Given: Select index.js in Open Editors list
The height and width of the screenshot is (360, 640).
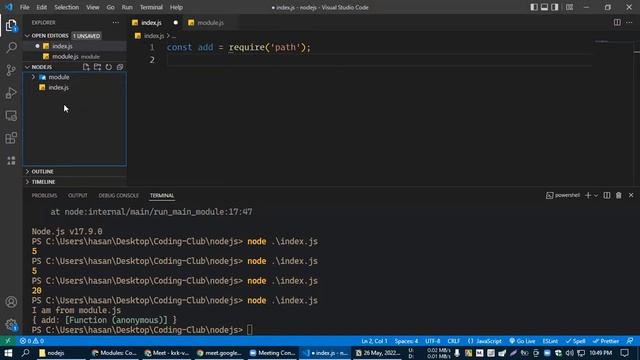Looking at the screenshot, I should point(62,47).
